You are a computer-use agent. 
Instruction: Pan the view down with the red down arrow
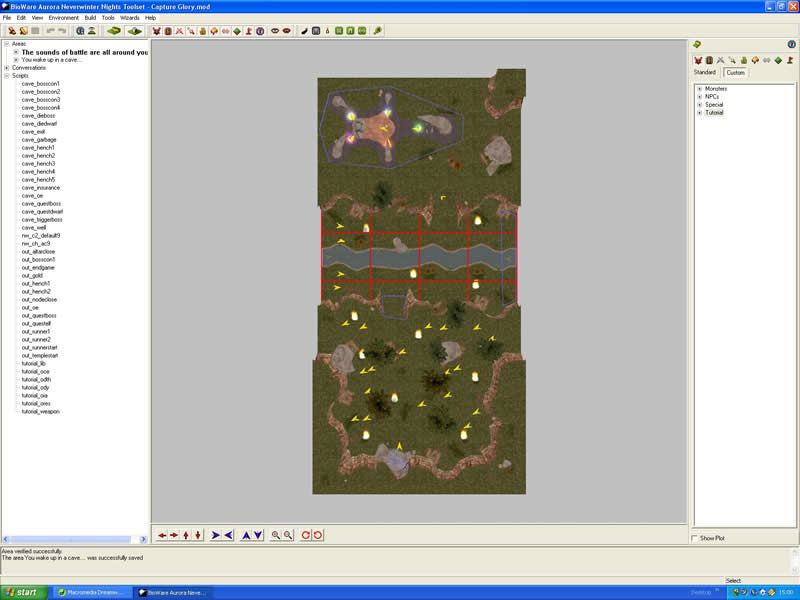tap(198, 535)
